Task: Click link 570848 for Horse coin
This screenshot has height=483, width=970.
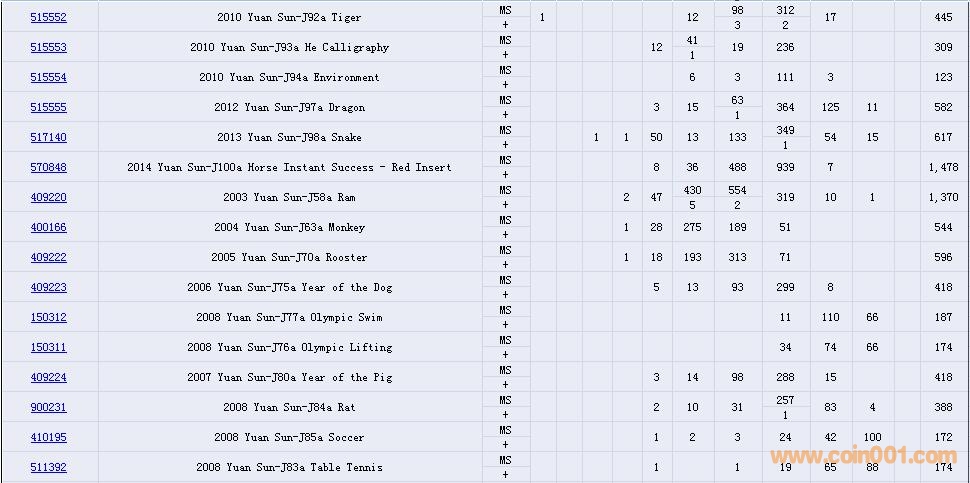Action: click(x=48, y=167)
